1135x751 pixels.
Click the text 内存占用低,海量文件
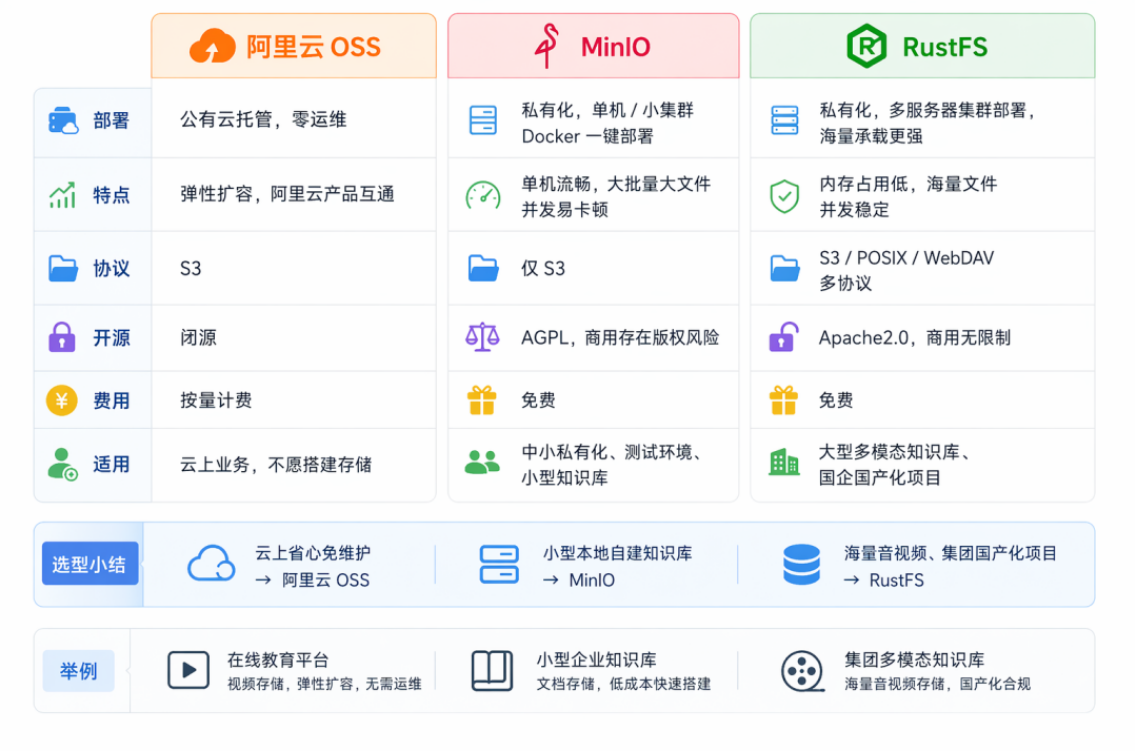(x=908, y=184)
